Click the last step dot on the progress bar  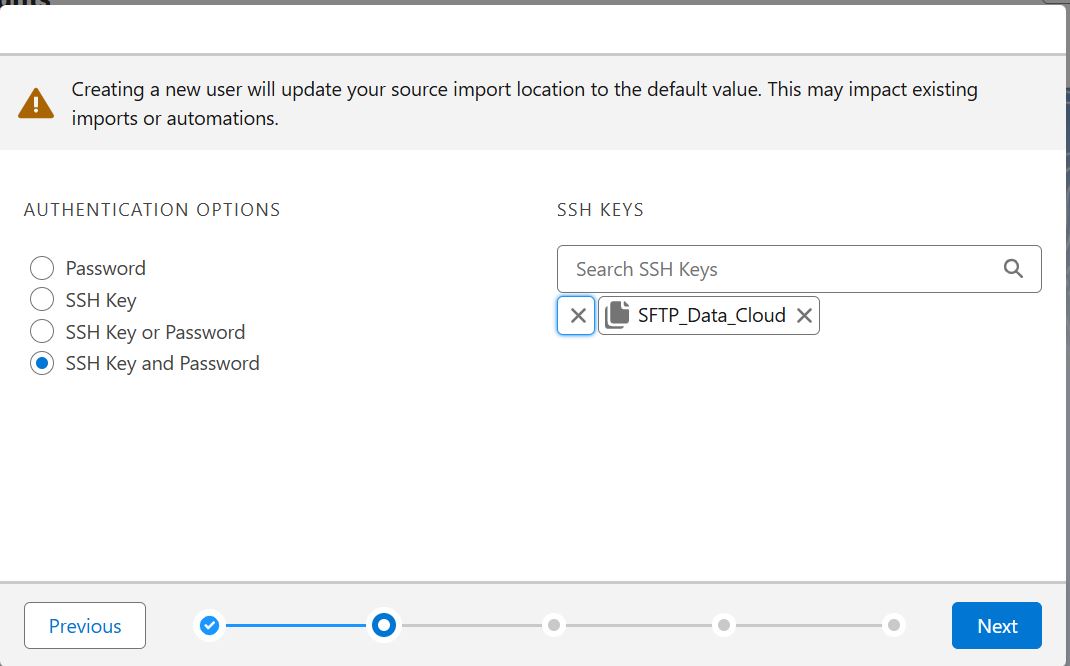pyautogui.click(x=892, y=625)
